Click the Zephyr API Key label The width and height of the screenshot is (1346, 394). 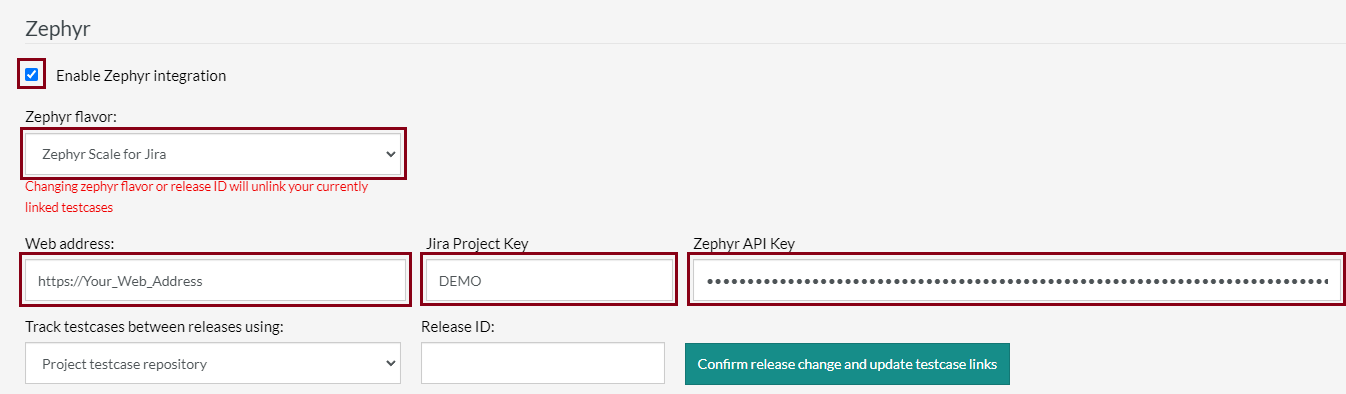[x=744, y=243]
